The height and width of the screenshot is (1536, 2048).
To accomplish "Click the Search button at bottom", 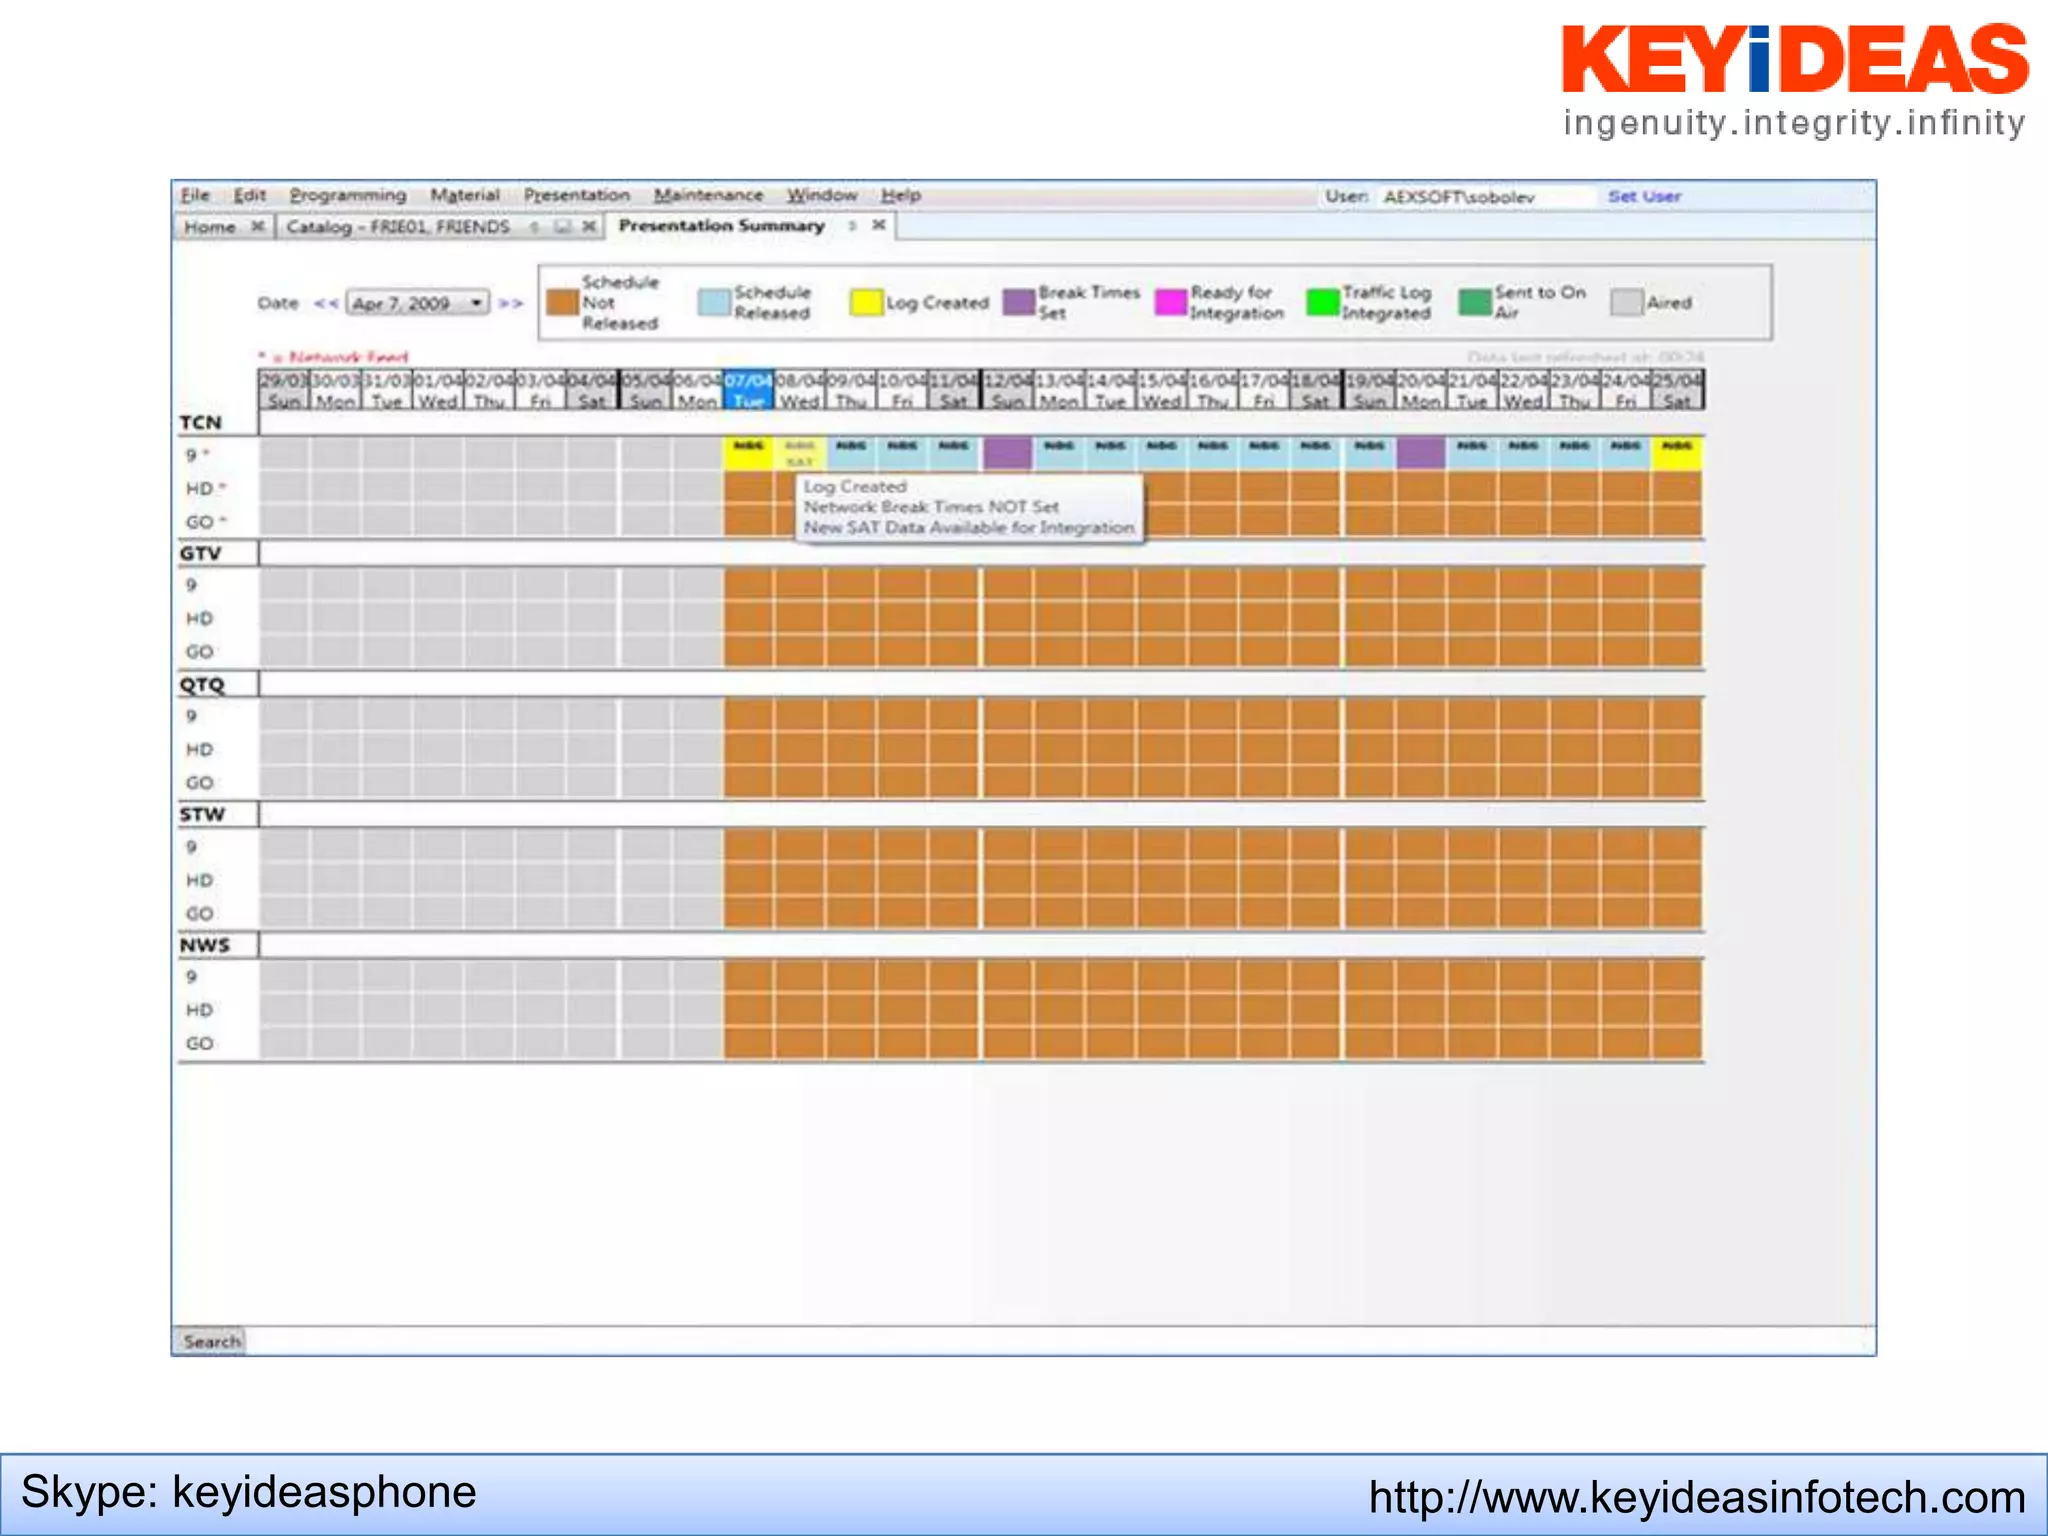I will (x=212, y=1341).
